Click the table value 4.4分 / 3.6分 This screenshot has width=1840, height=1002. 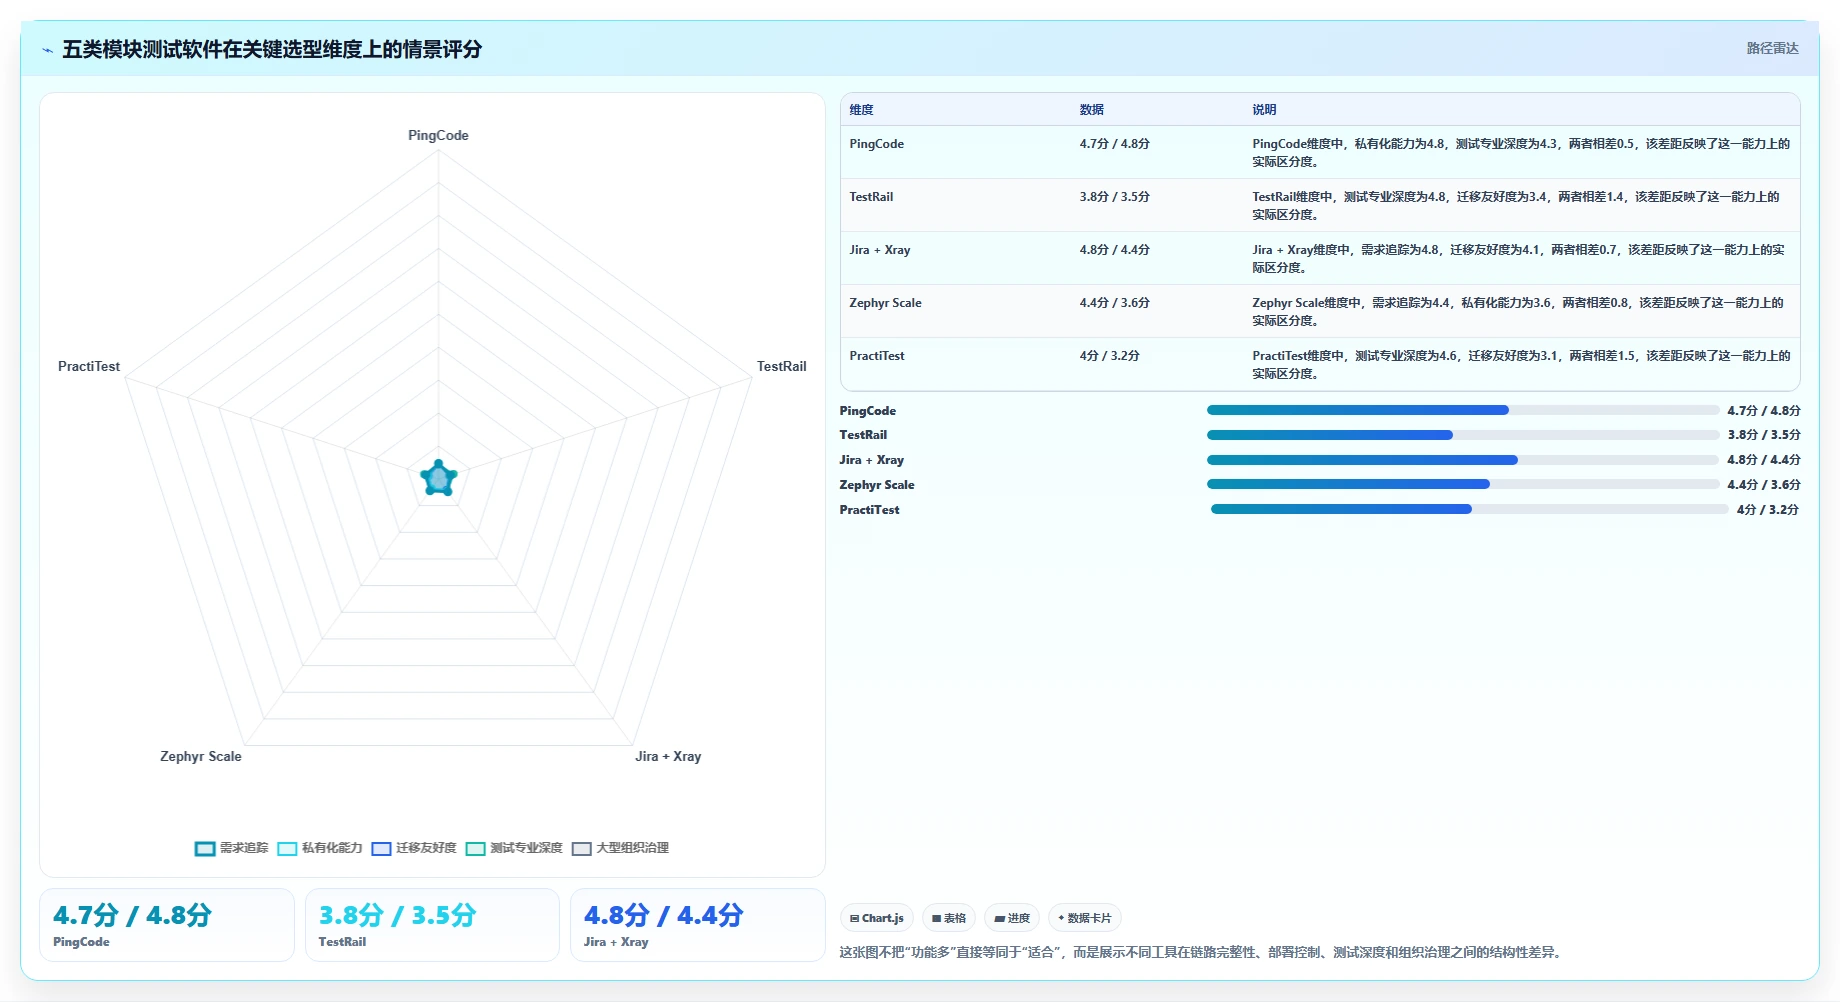pos(1114,303)
